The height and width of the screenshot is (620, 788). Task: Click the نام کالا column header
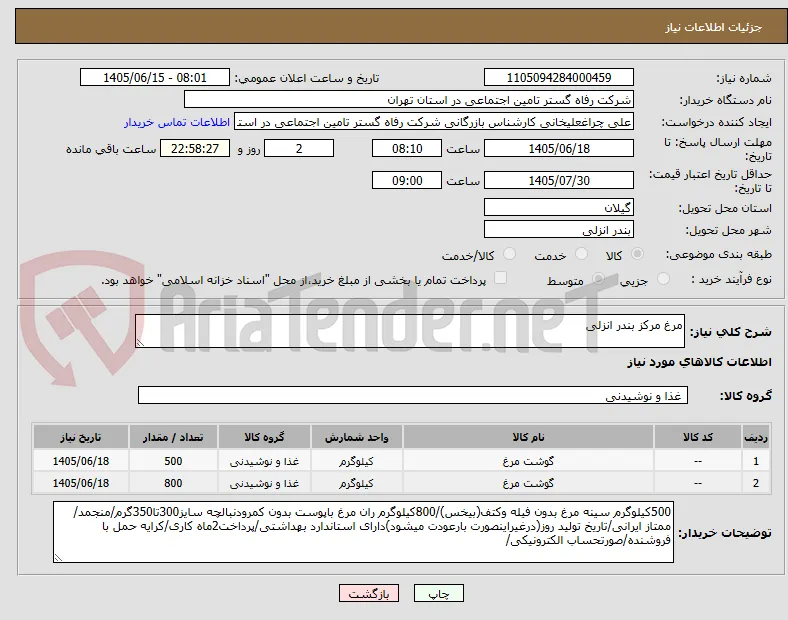click(x=528, y=437)
